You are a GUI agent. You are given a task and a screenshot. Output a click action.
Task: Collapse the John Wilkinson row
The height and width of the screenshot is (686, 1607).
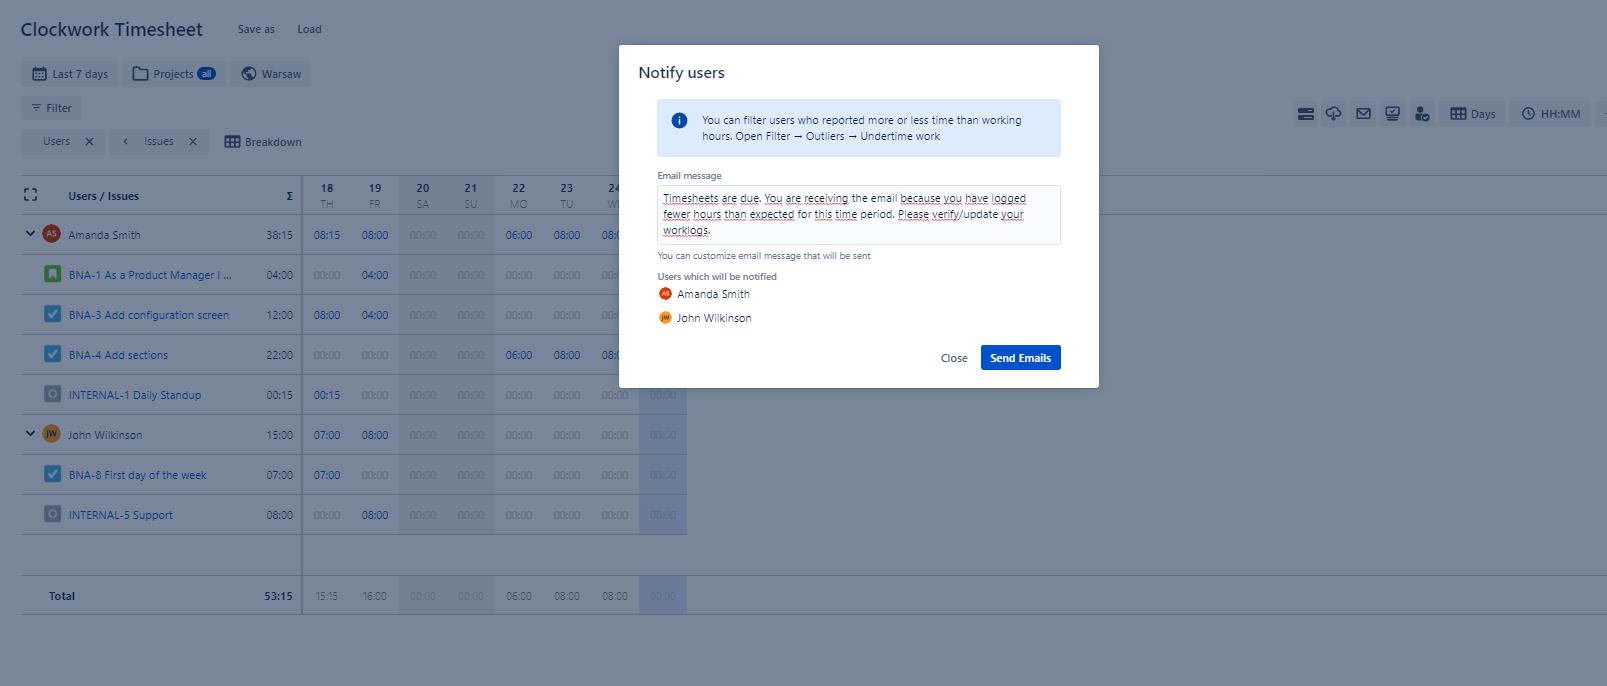30,434
